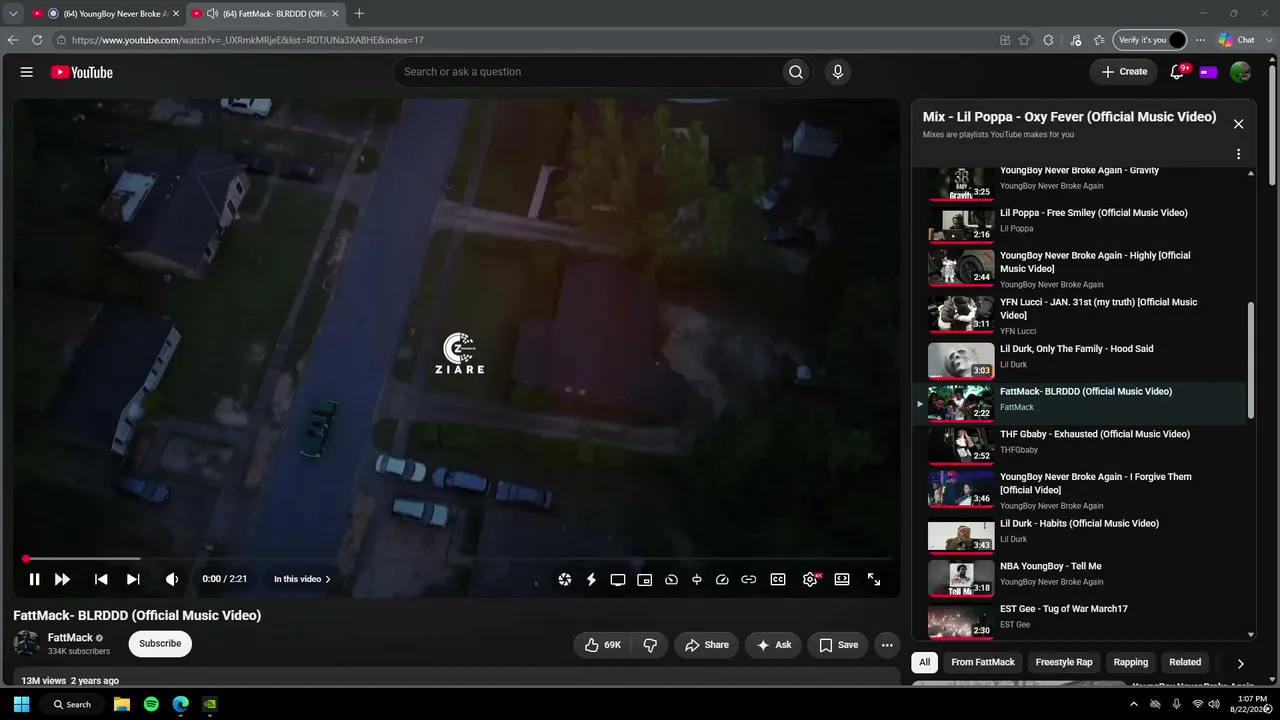Select the 'All' filter chip
The image size is (1280, 720).
pyautogui.click(x=925, y=662)
